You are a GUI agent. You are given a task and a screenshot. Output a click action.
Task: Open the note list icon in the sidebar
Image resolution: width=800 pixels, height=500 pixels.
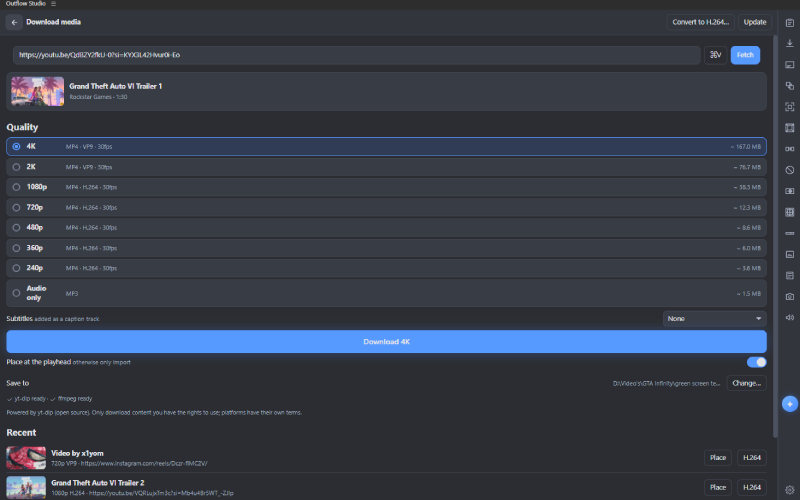789,276
